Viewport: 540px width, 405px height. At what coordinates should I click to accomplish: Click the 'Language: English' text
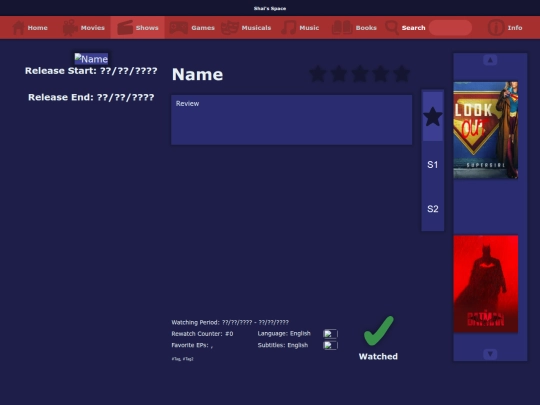[x=284, y=333]
